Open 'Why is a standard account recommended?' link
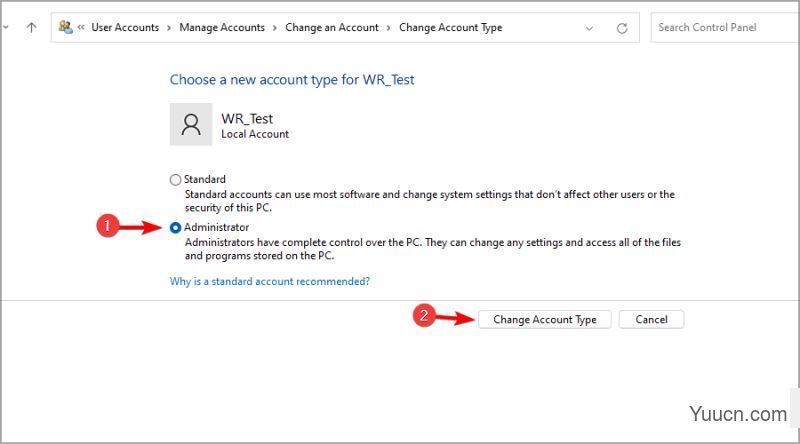Screen dimensions: 800x444 270,281
